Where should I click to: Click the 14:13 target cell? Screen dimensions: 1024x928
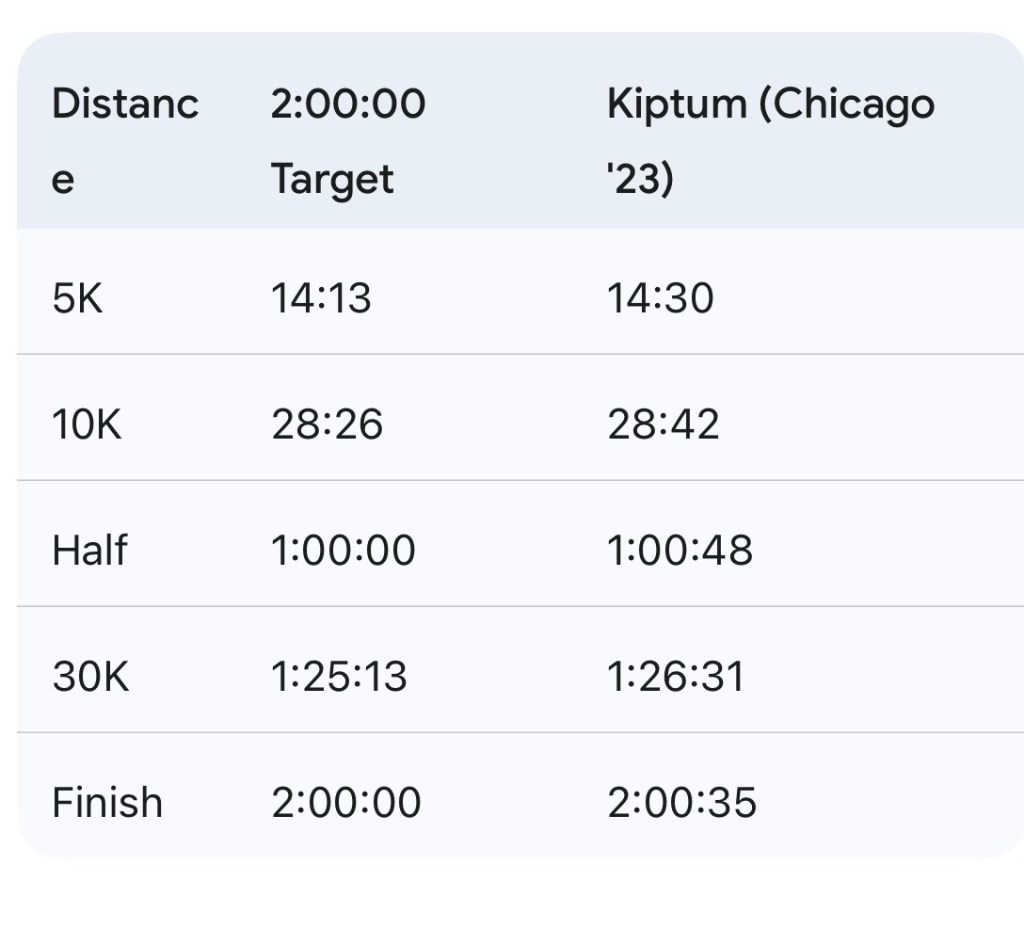[321, 298]
